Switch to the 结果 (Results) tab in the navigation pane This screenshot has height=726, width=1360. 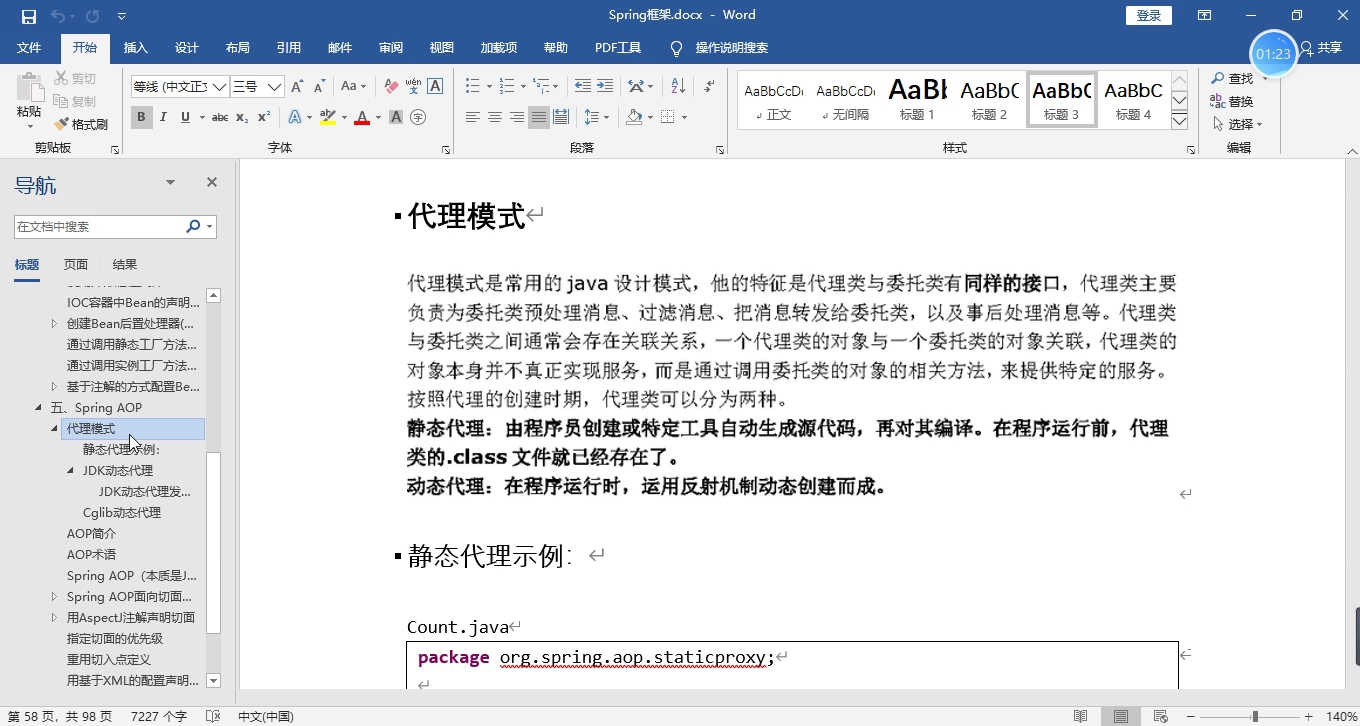pyautogui.click(x=125, y=265)
